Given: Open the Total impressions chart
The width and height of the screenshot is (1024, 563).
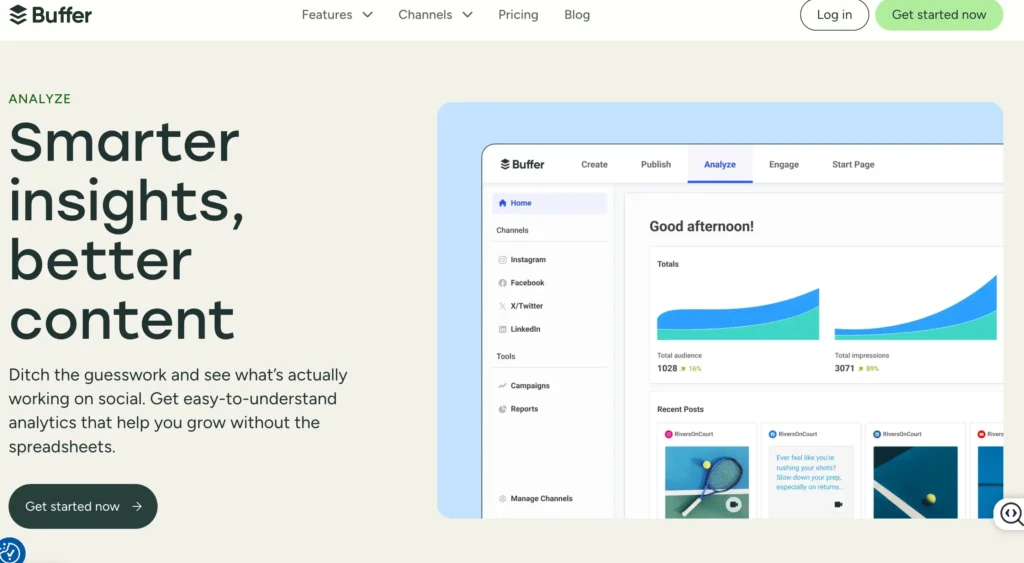Looking at the screenshot, I should [x=916, y=308].
